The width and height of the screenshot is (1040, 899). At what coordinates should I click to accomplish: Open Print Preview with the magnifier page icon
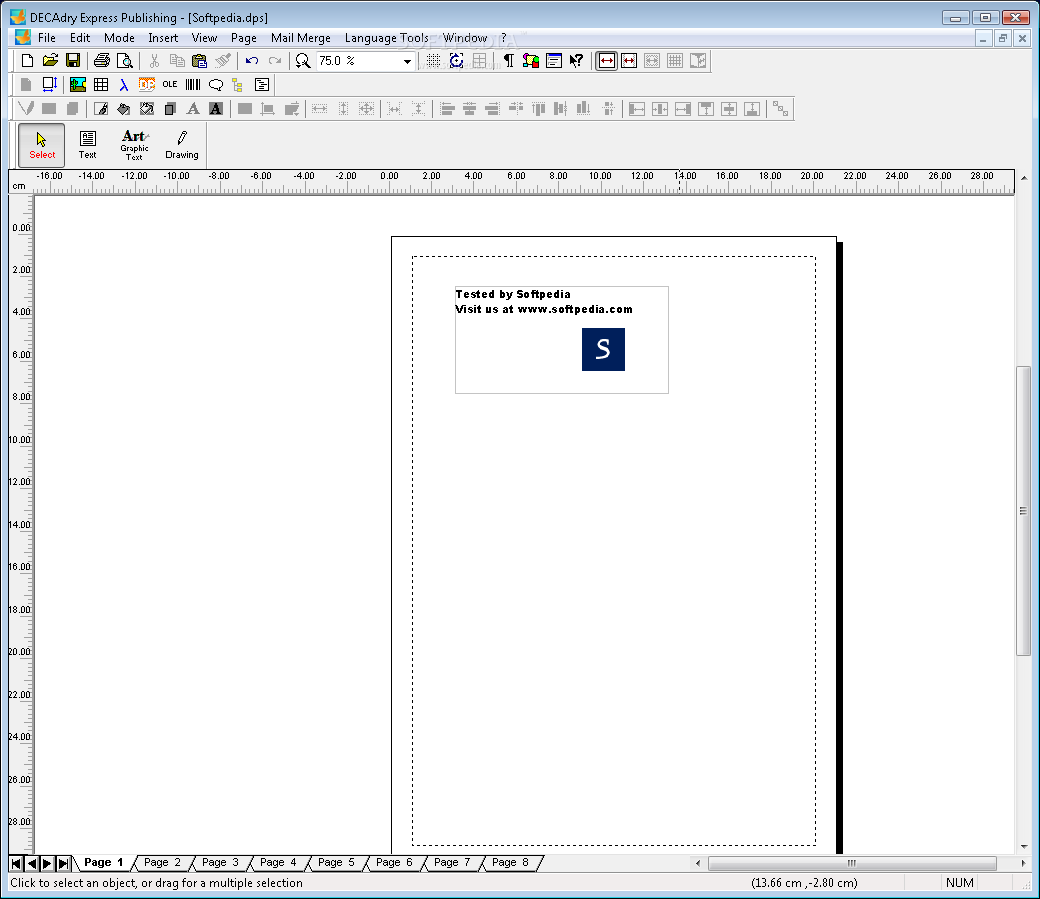[125, 61]
